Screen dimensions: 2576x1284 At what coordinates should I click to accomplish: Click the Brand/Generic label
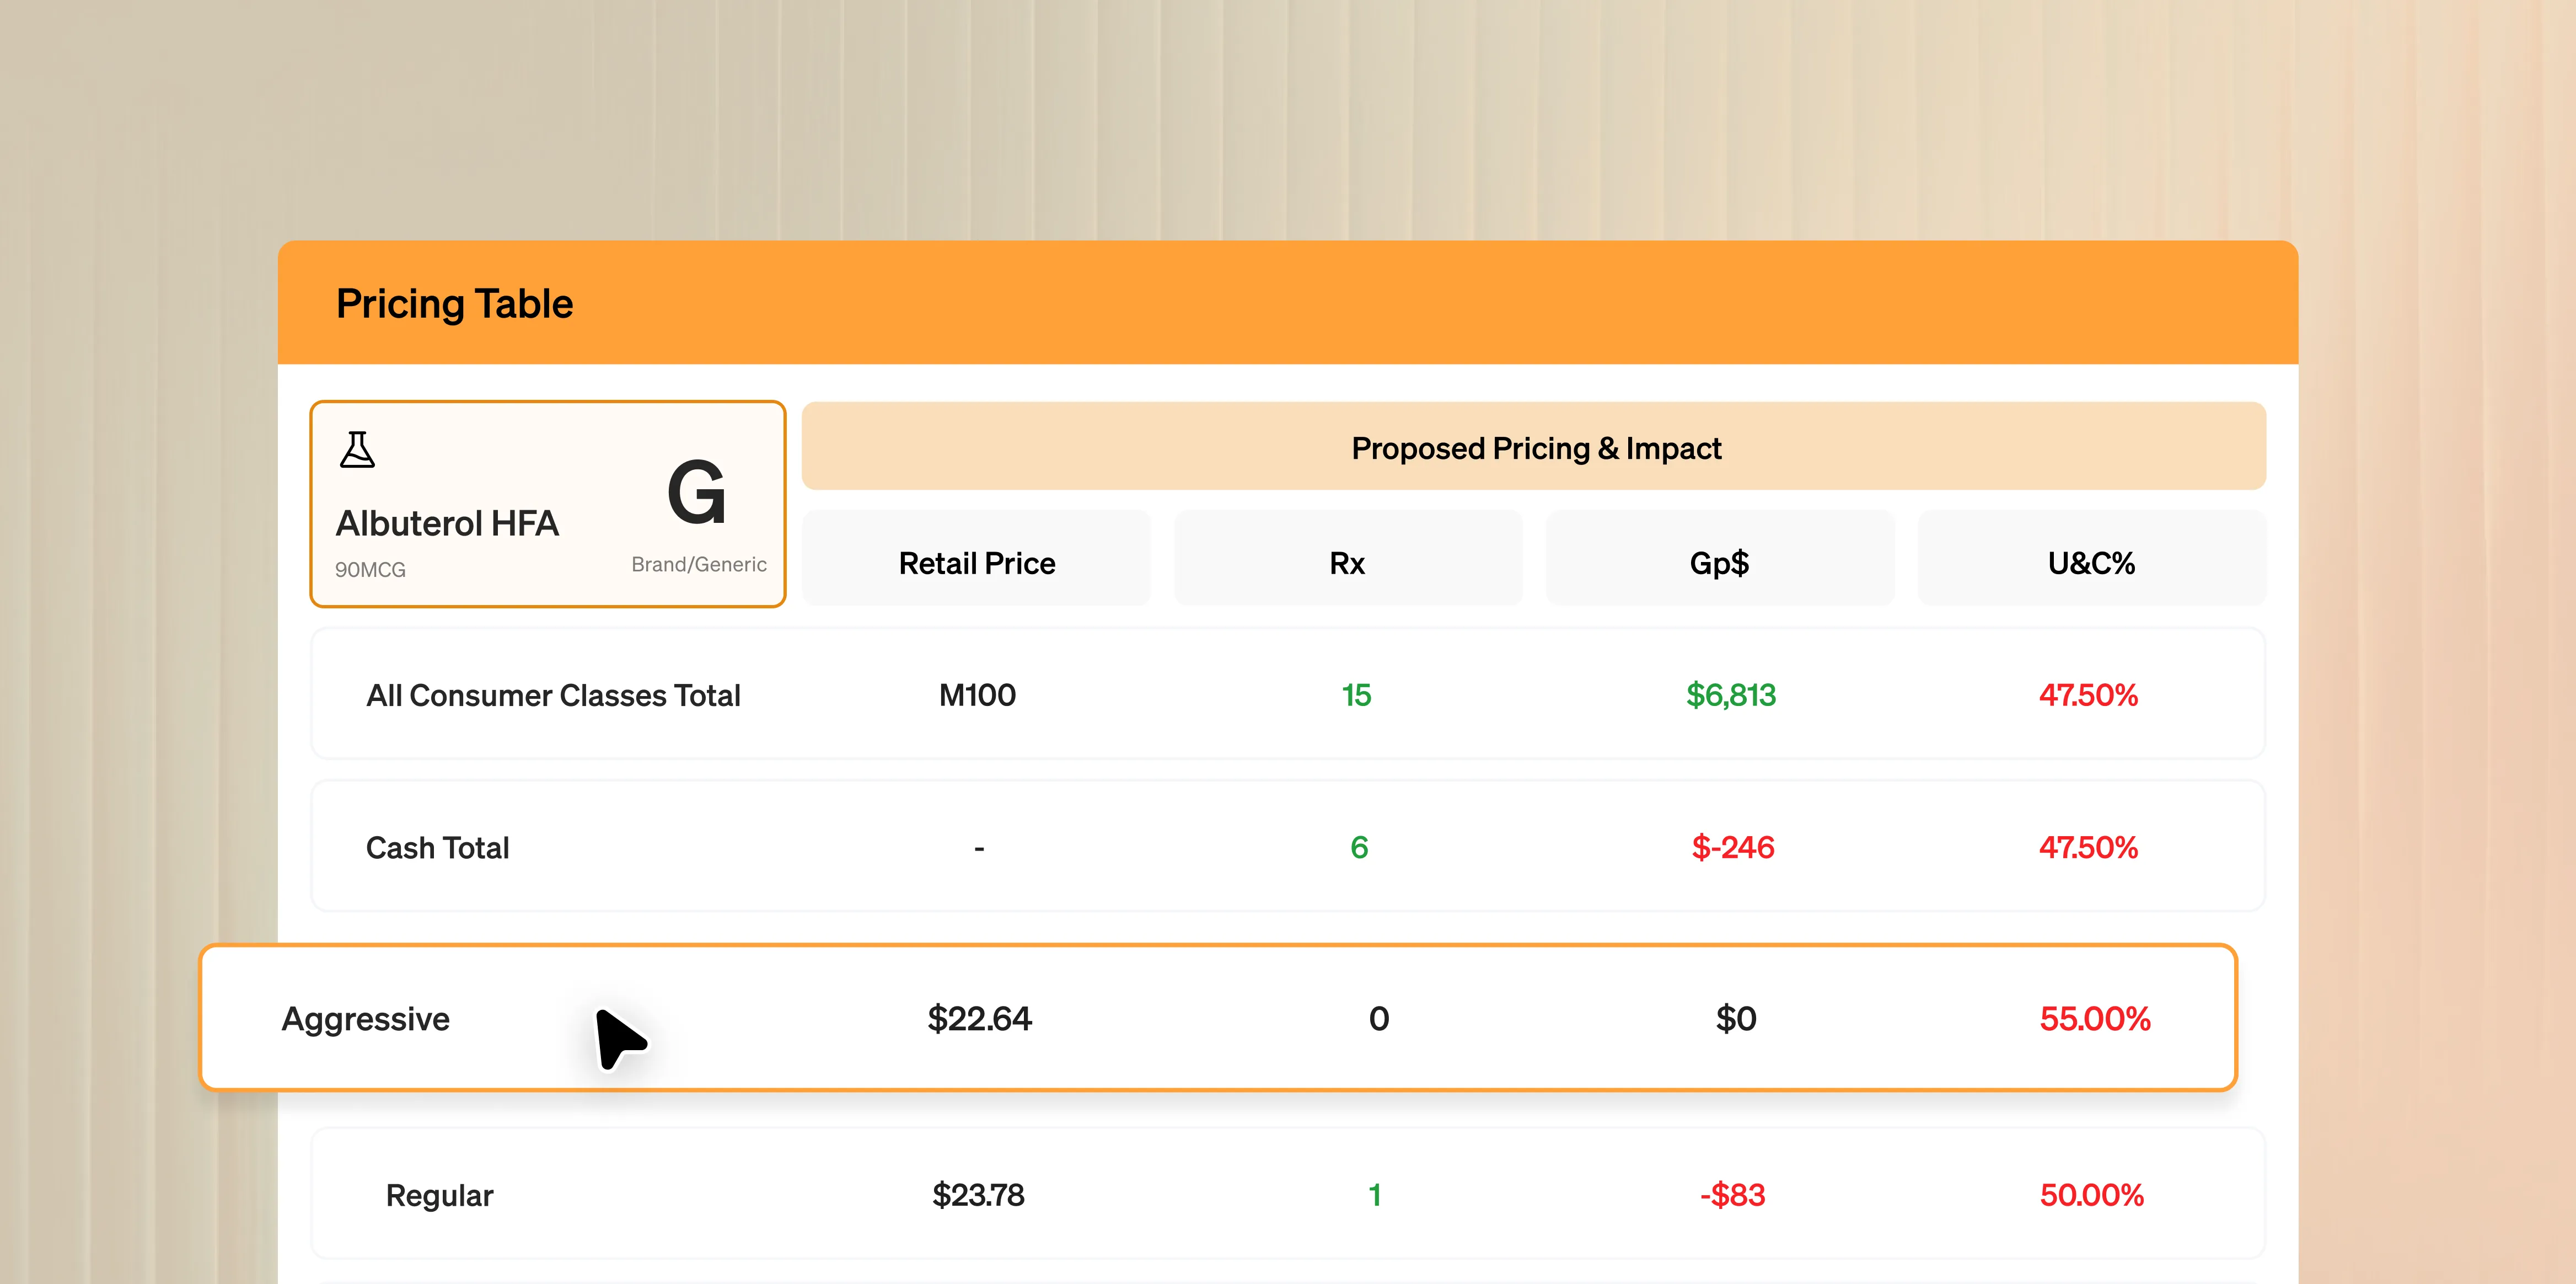pos(699,565)
